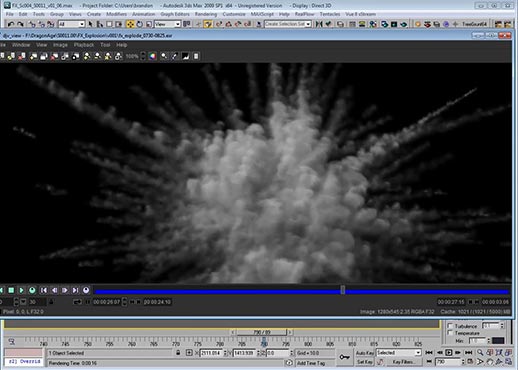Click the blue playback timeline slider handle
The width and height of the screenshot is (518, 370).
click(343, 290)
